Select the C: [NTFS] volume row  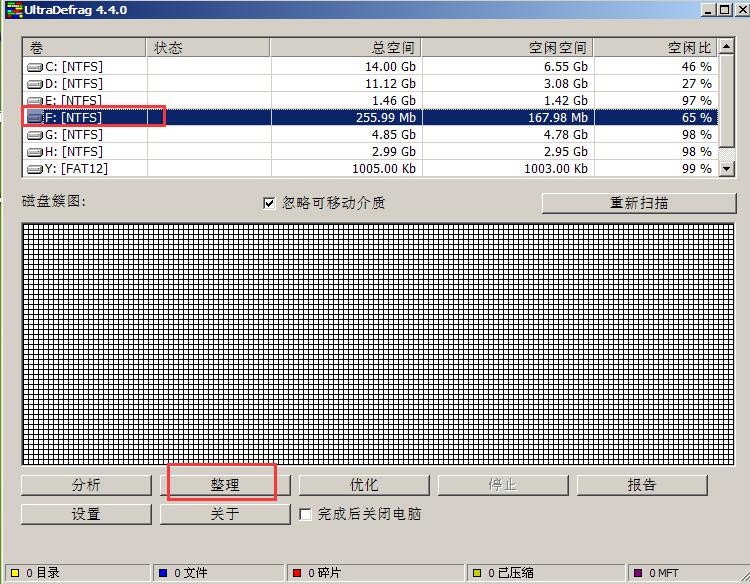click(x=370, y=67)
